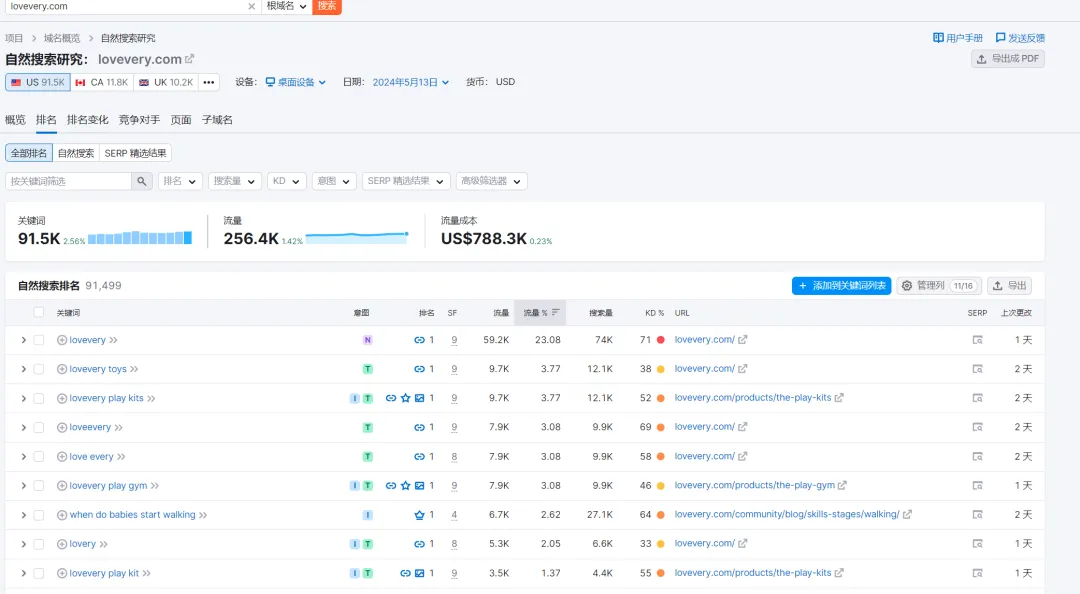This screenshot has height=594, width=1080.
Task: Open SERP snapshot for lovevery toys row
Action: 977,369
